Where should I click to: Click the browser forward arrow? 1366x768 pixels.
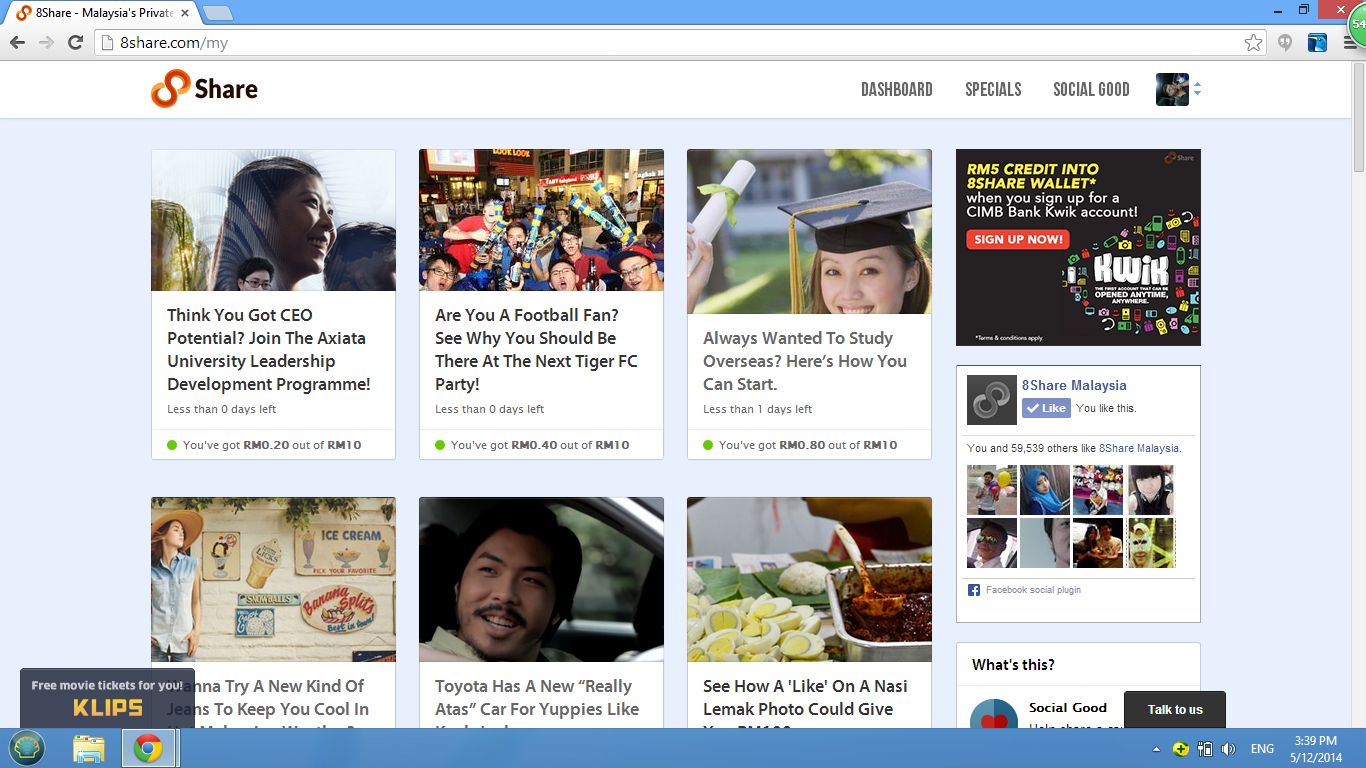coord(46,42)
